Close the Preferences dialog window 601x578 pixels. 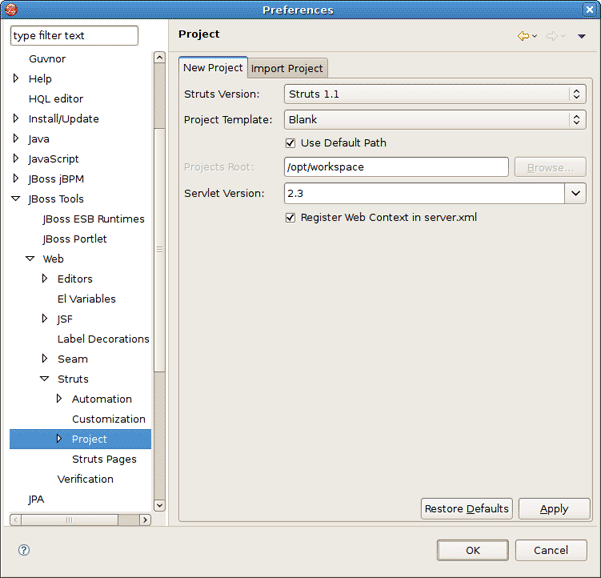[x=589, y=10]
